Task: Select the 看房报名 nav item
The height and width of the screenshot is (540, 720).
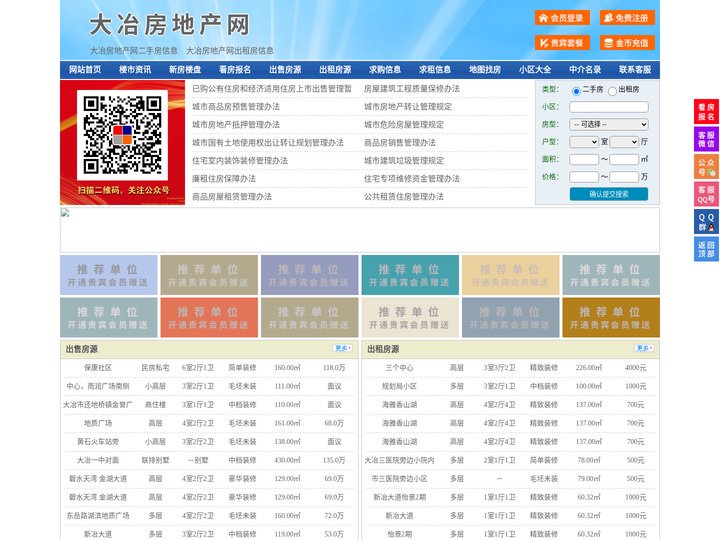Action: [x=235, y=70]
